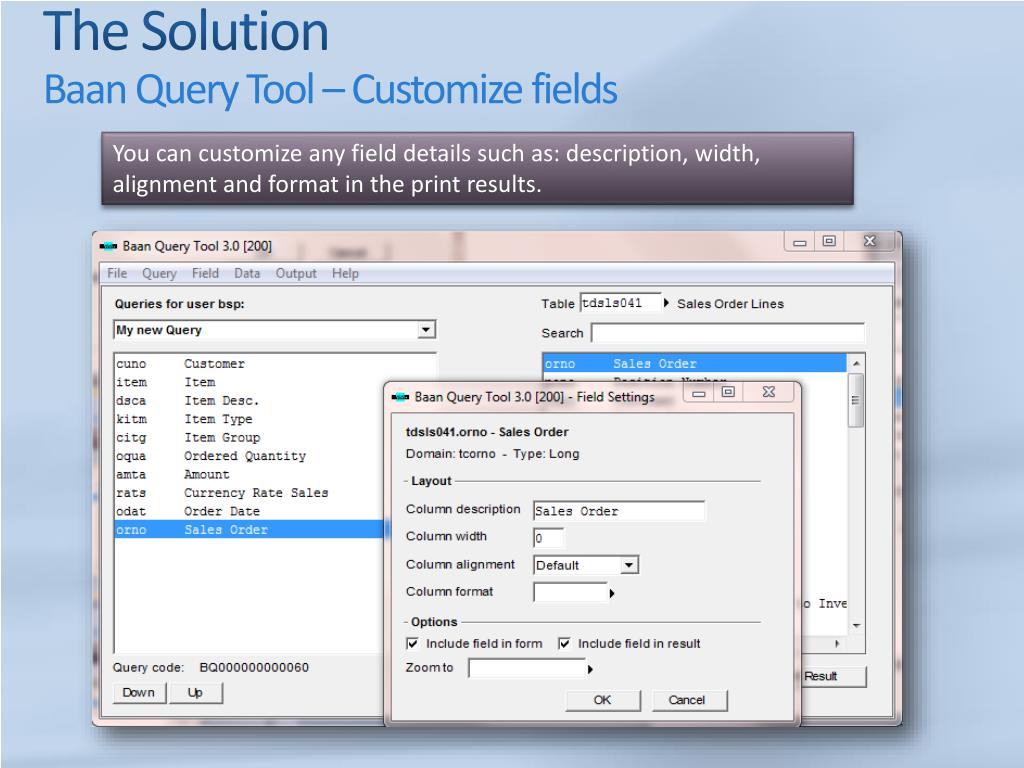Click the Zoom to input field

(527, 668)
